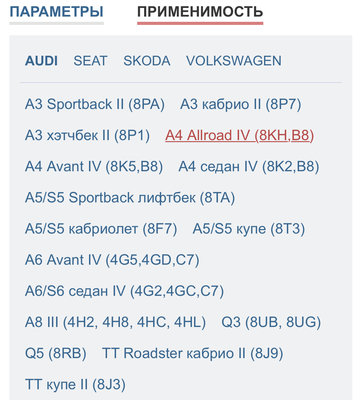Open A3 Sportback II (8PA) link

pyautogui.click(x=95, y=104)
